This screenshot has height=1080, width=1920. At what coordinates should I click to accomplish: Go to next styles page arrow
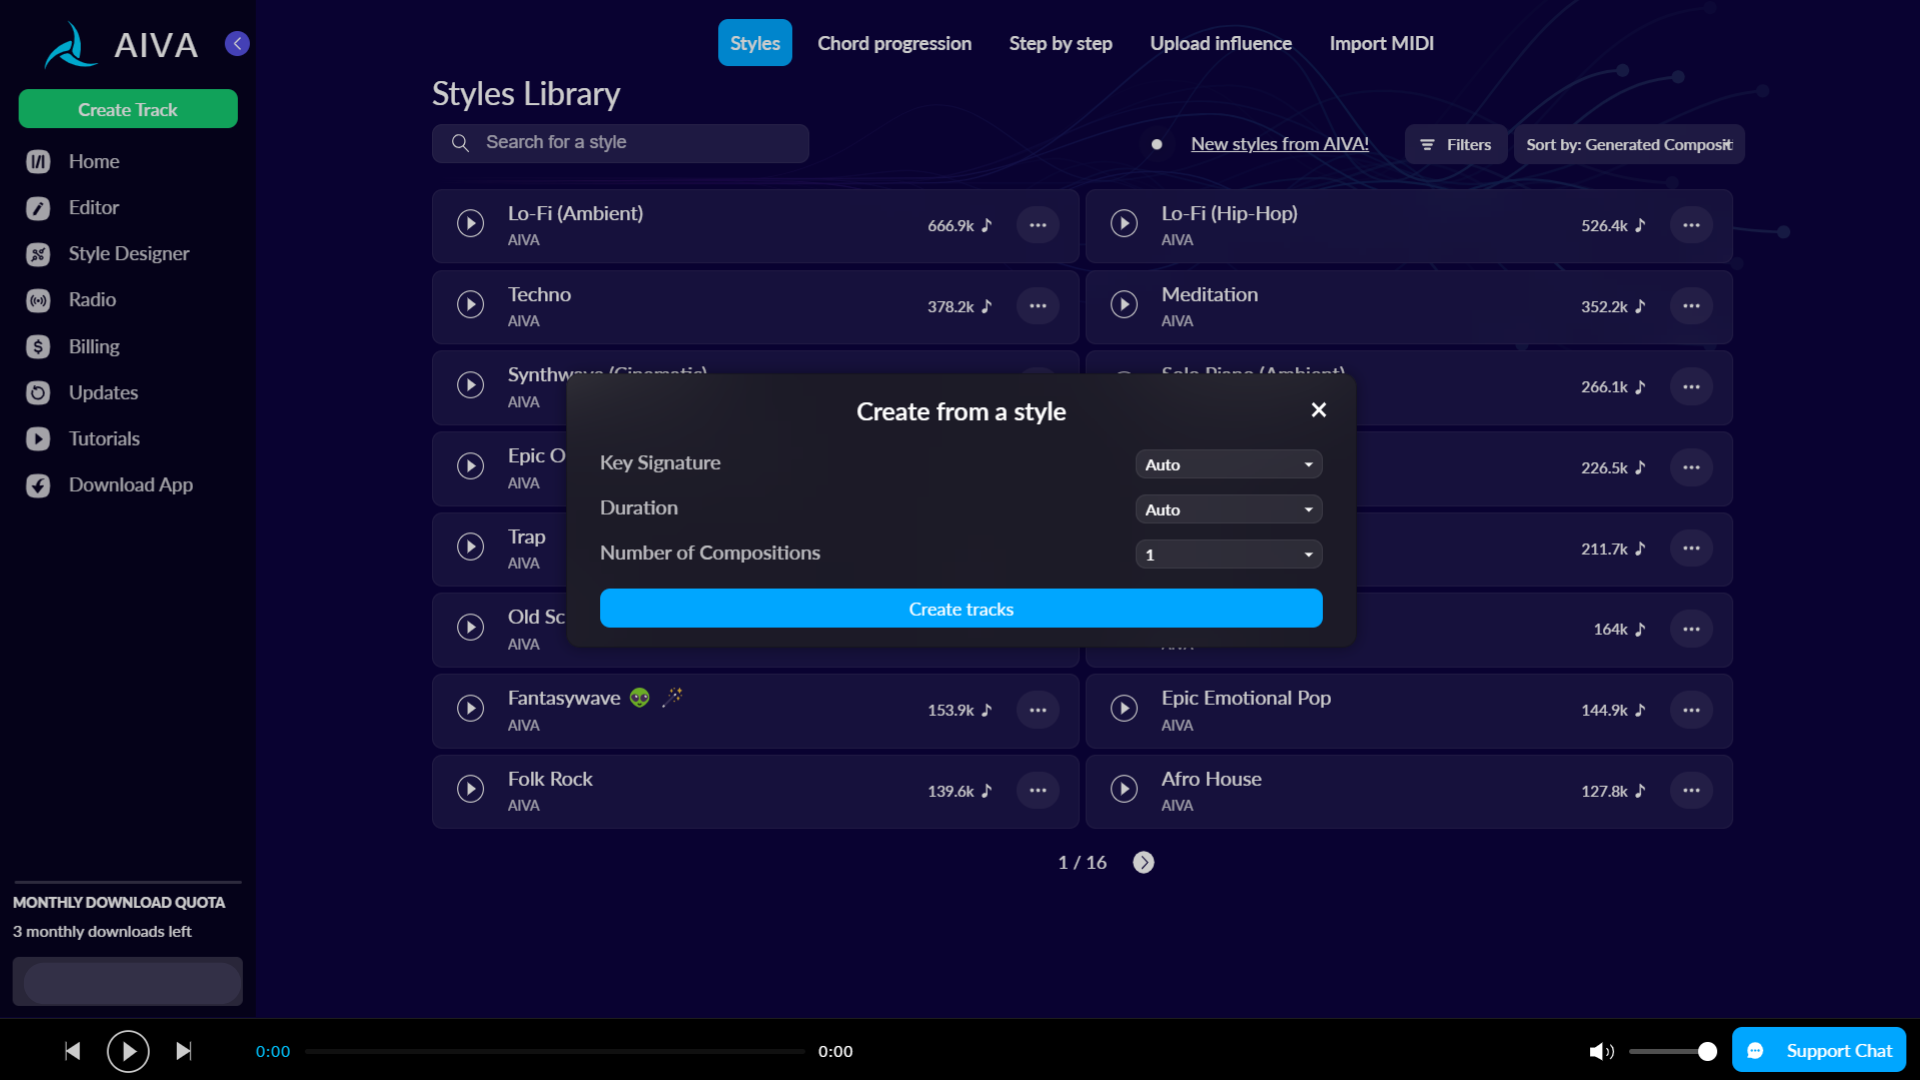(1143, 862)
